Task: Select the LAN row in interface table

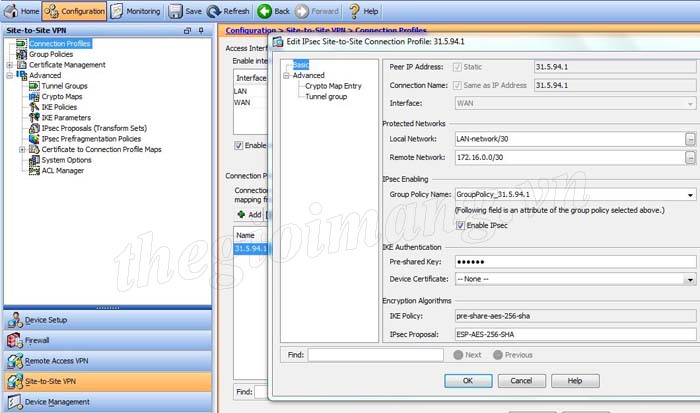Action: (x=250, y=91)
